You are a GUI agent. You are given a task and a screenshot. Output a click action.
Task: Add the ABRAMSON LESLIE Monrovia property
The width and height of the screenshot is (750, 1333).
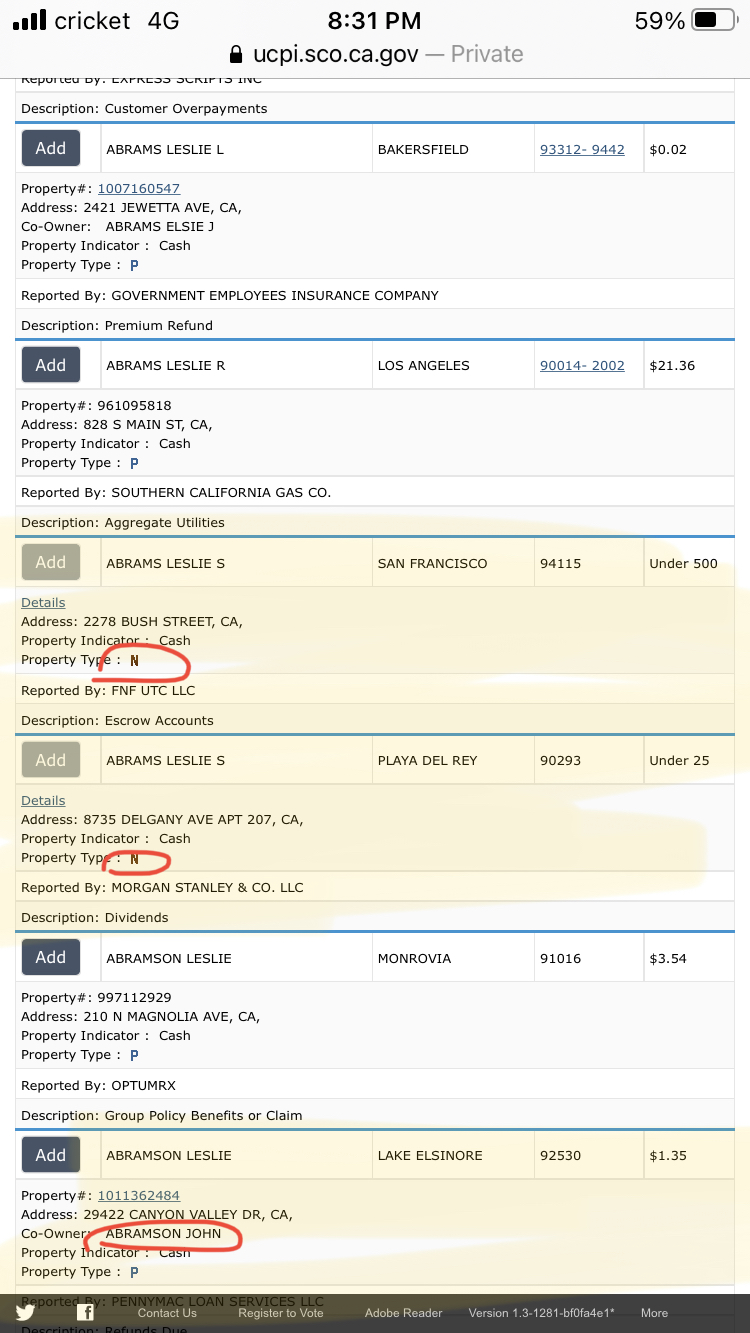coord(51,957)
